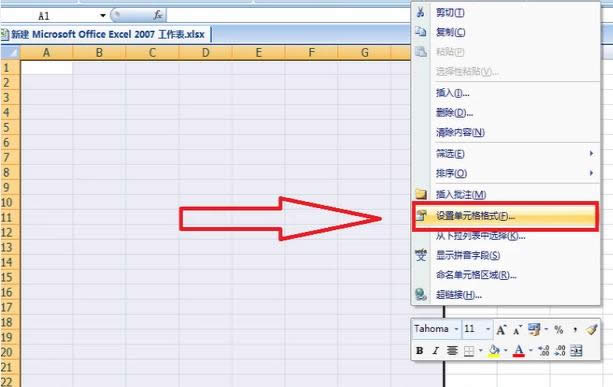The width and height of the screenshot is (613, 387).
Task: Open the Font Color dropdown arrow
Action: coord(531,351)
